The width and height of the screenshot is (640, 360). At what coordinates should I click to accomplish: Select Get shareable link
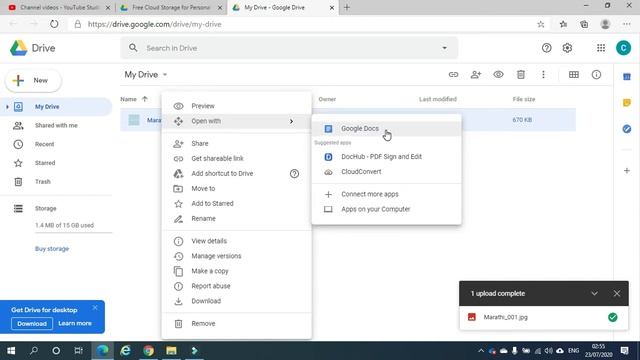coord(236,159)
